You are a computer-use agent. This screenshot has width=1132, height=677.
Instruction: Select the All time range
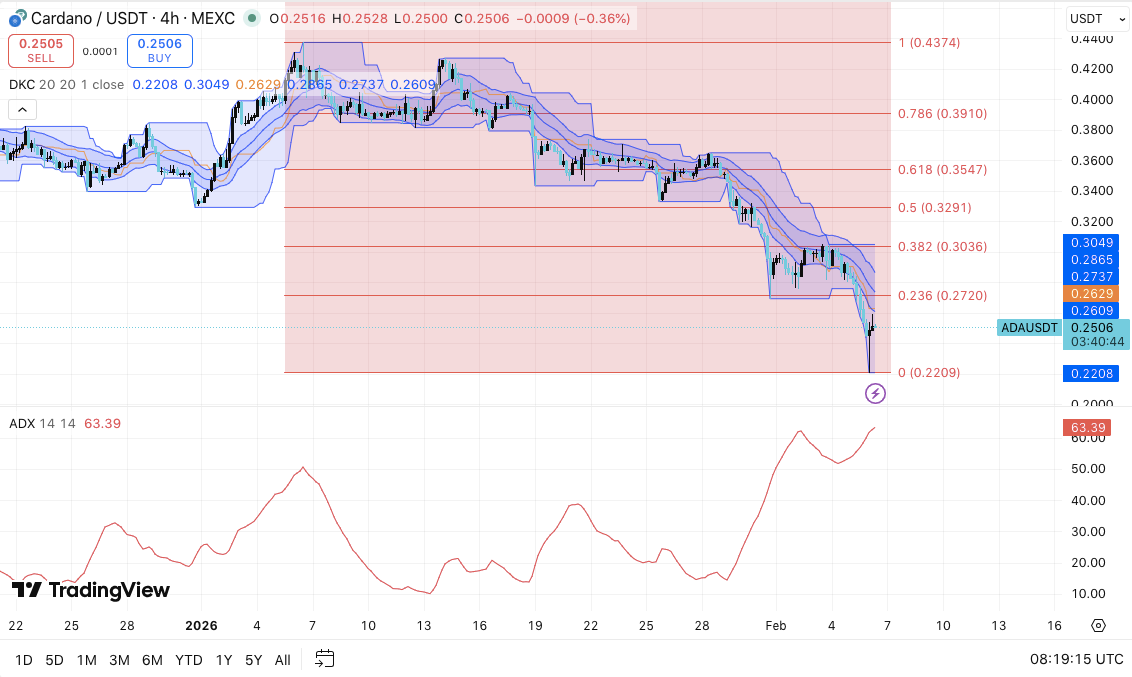coord(282,660)
